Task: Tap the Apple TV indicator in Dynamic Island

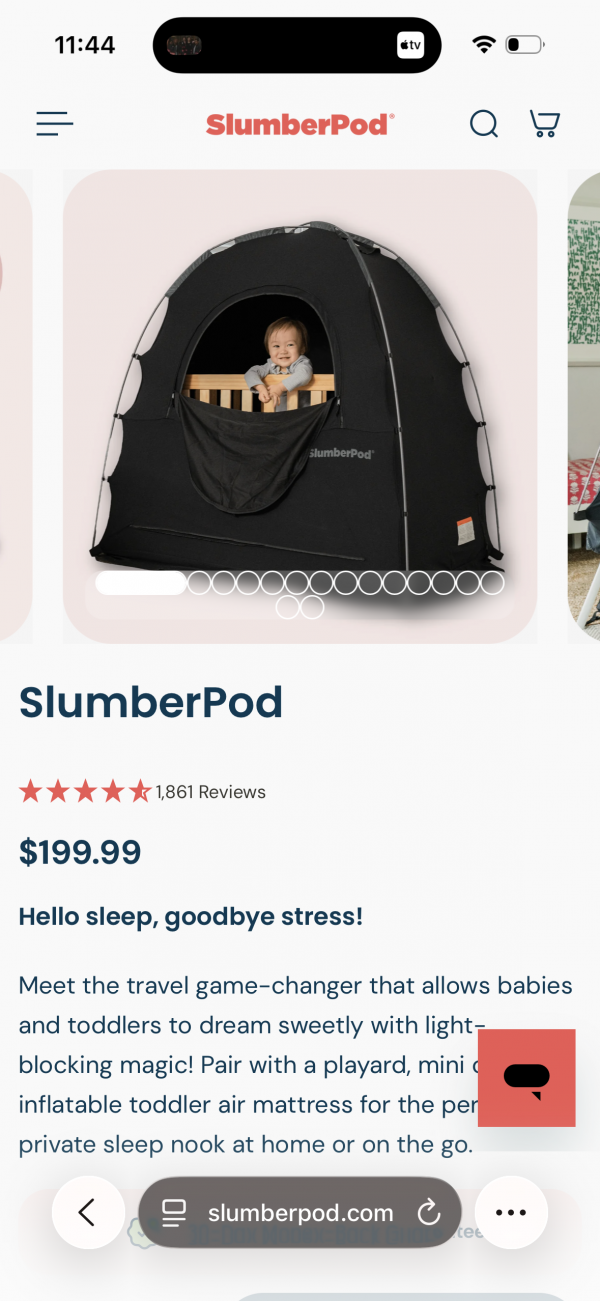Action: point(410,45)
